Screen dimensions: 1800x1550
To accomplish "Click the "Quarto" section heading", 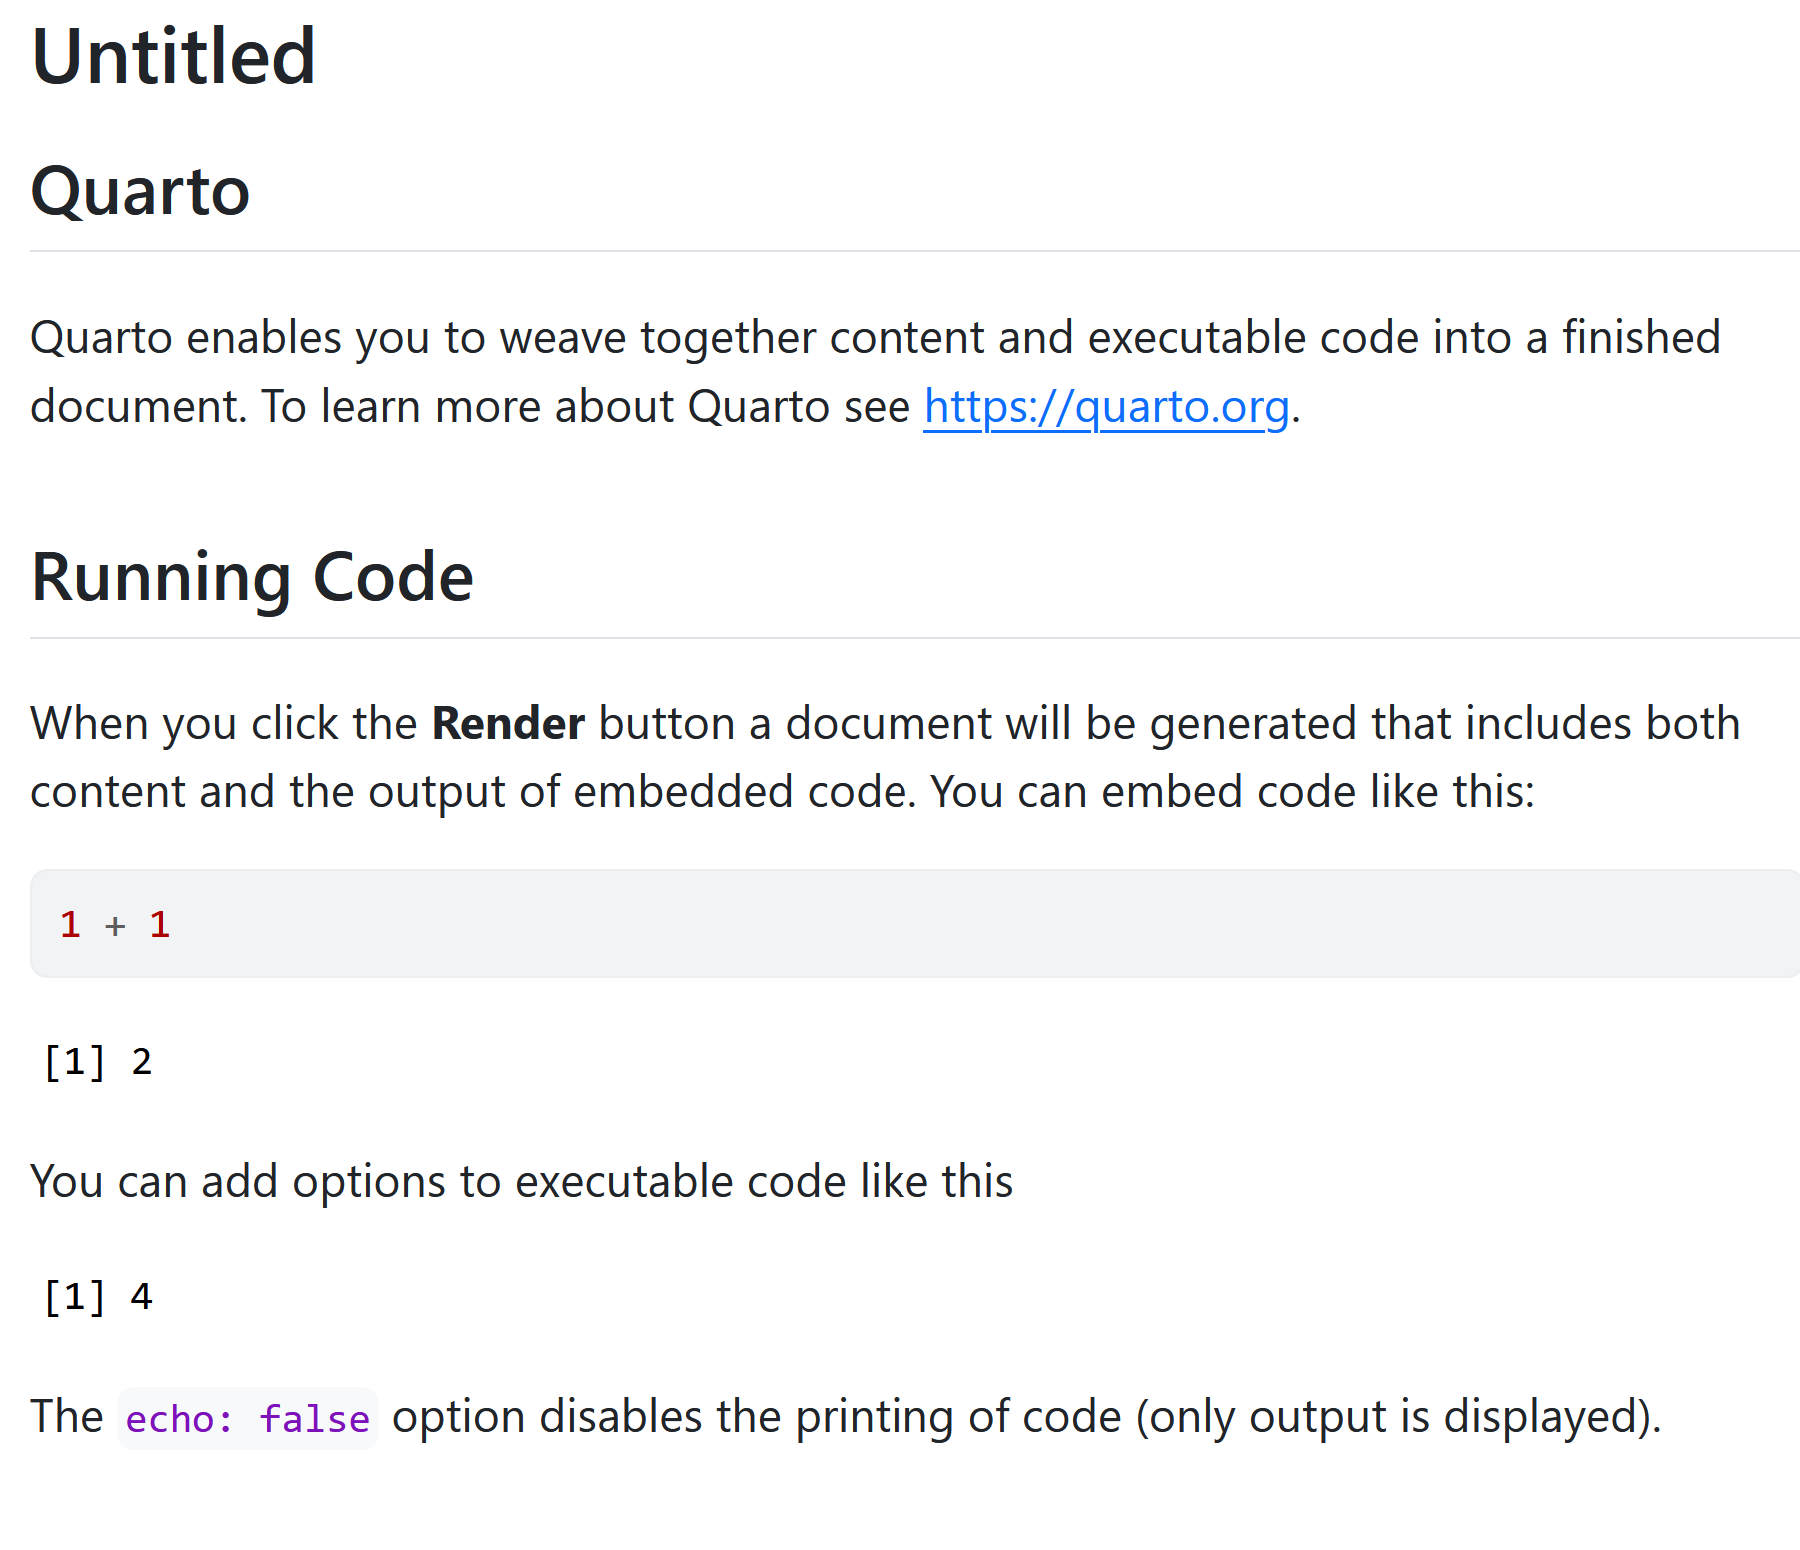I will click(x=140, y=191).
